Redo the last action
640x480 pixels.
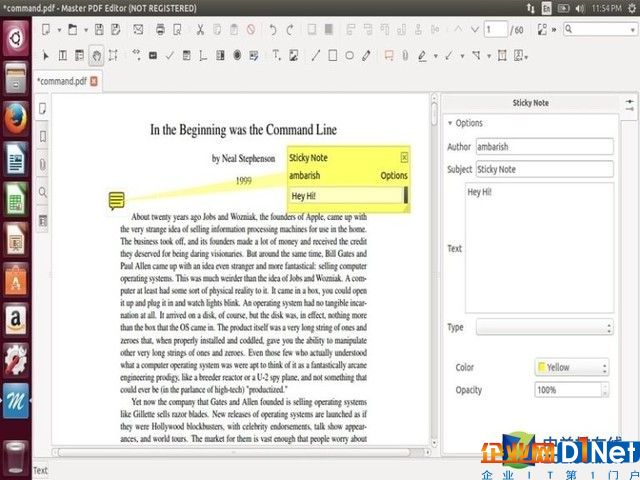tap(290, 29)
